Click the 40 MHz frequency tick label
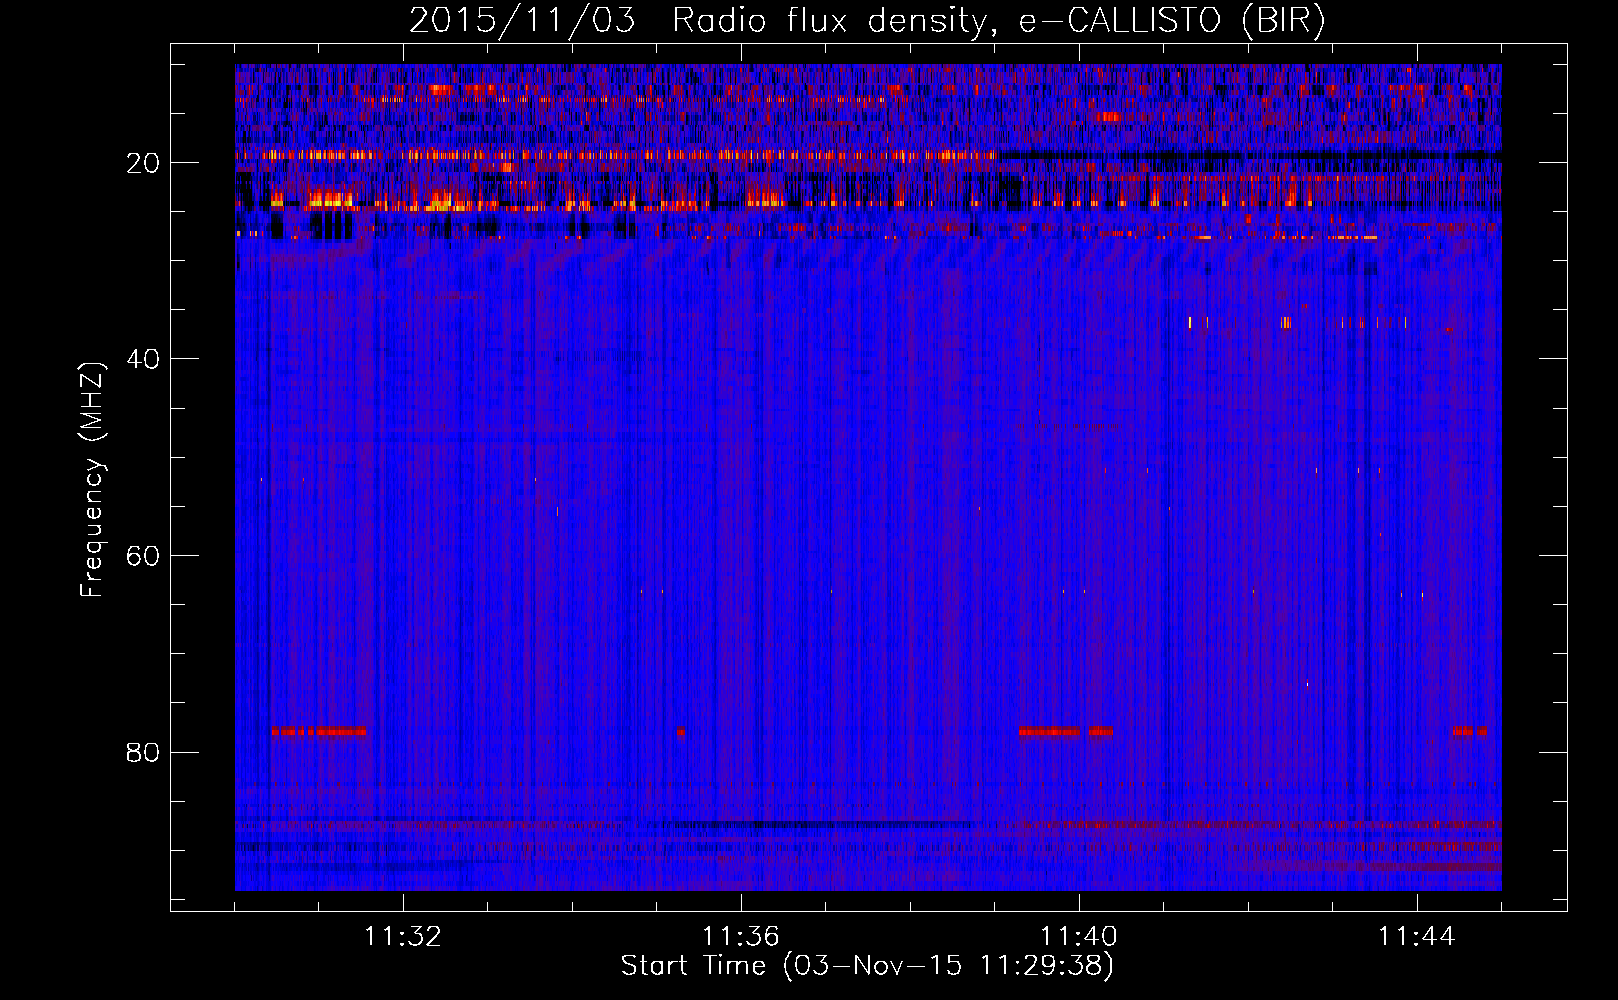This screenshot has width=1618, height=1000. 143,359
